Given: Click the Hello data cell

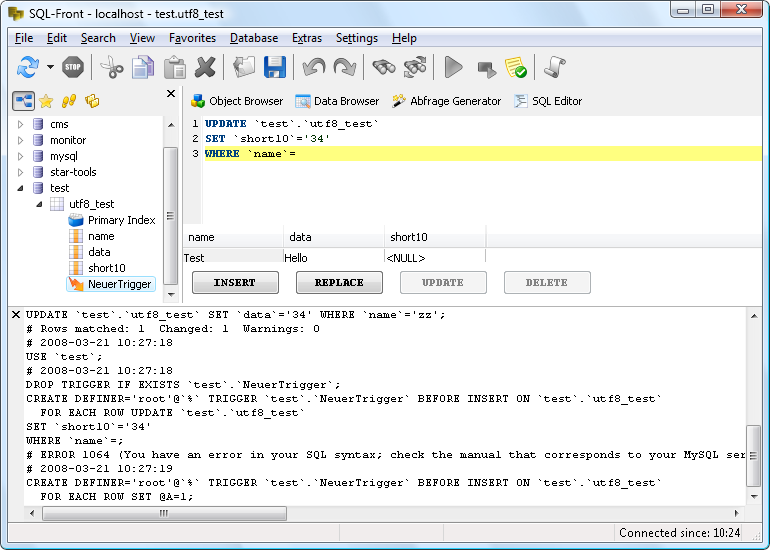Looking at the screenshot, I should tap(333, 258).
